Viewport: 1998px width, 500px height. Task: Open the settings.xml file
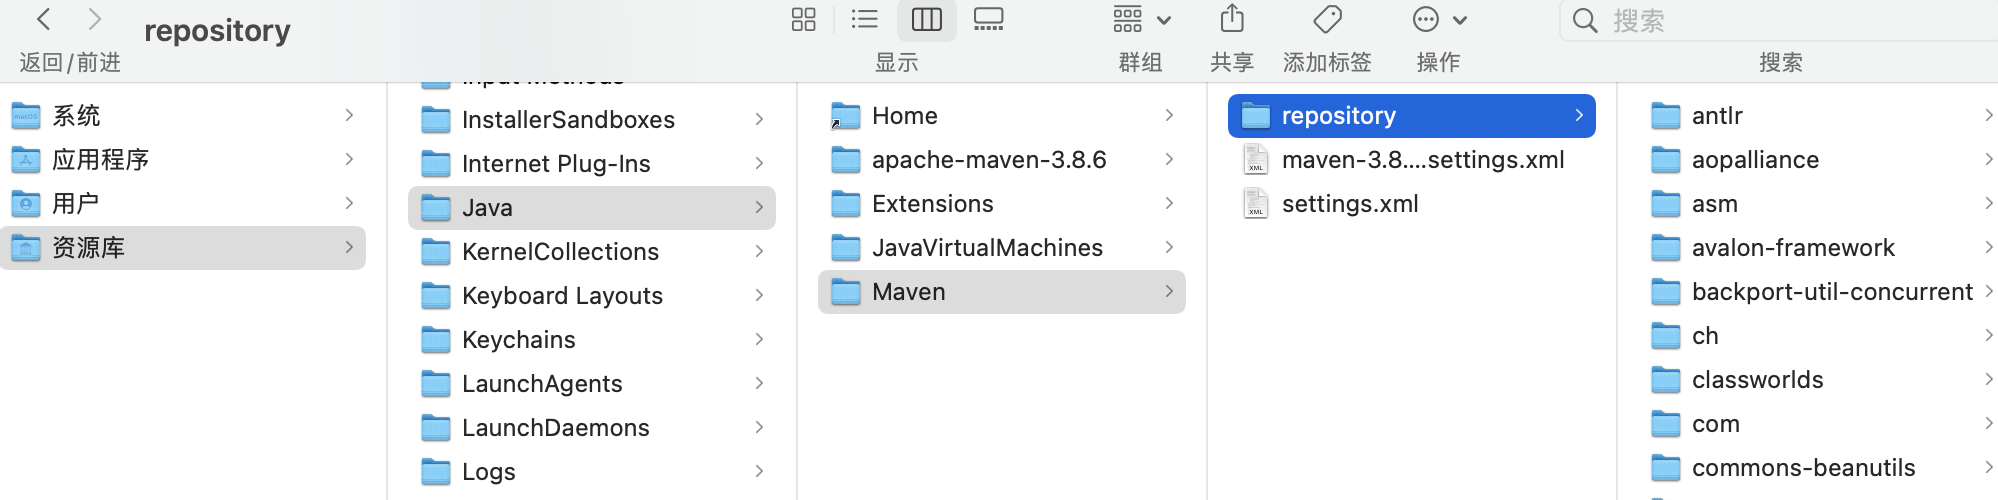[1349, 204]
